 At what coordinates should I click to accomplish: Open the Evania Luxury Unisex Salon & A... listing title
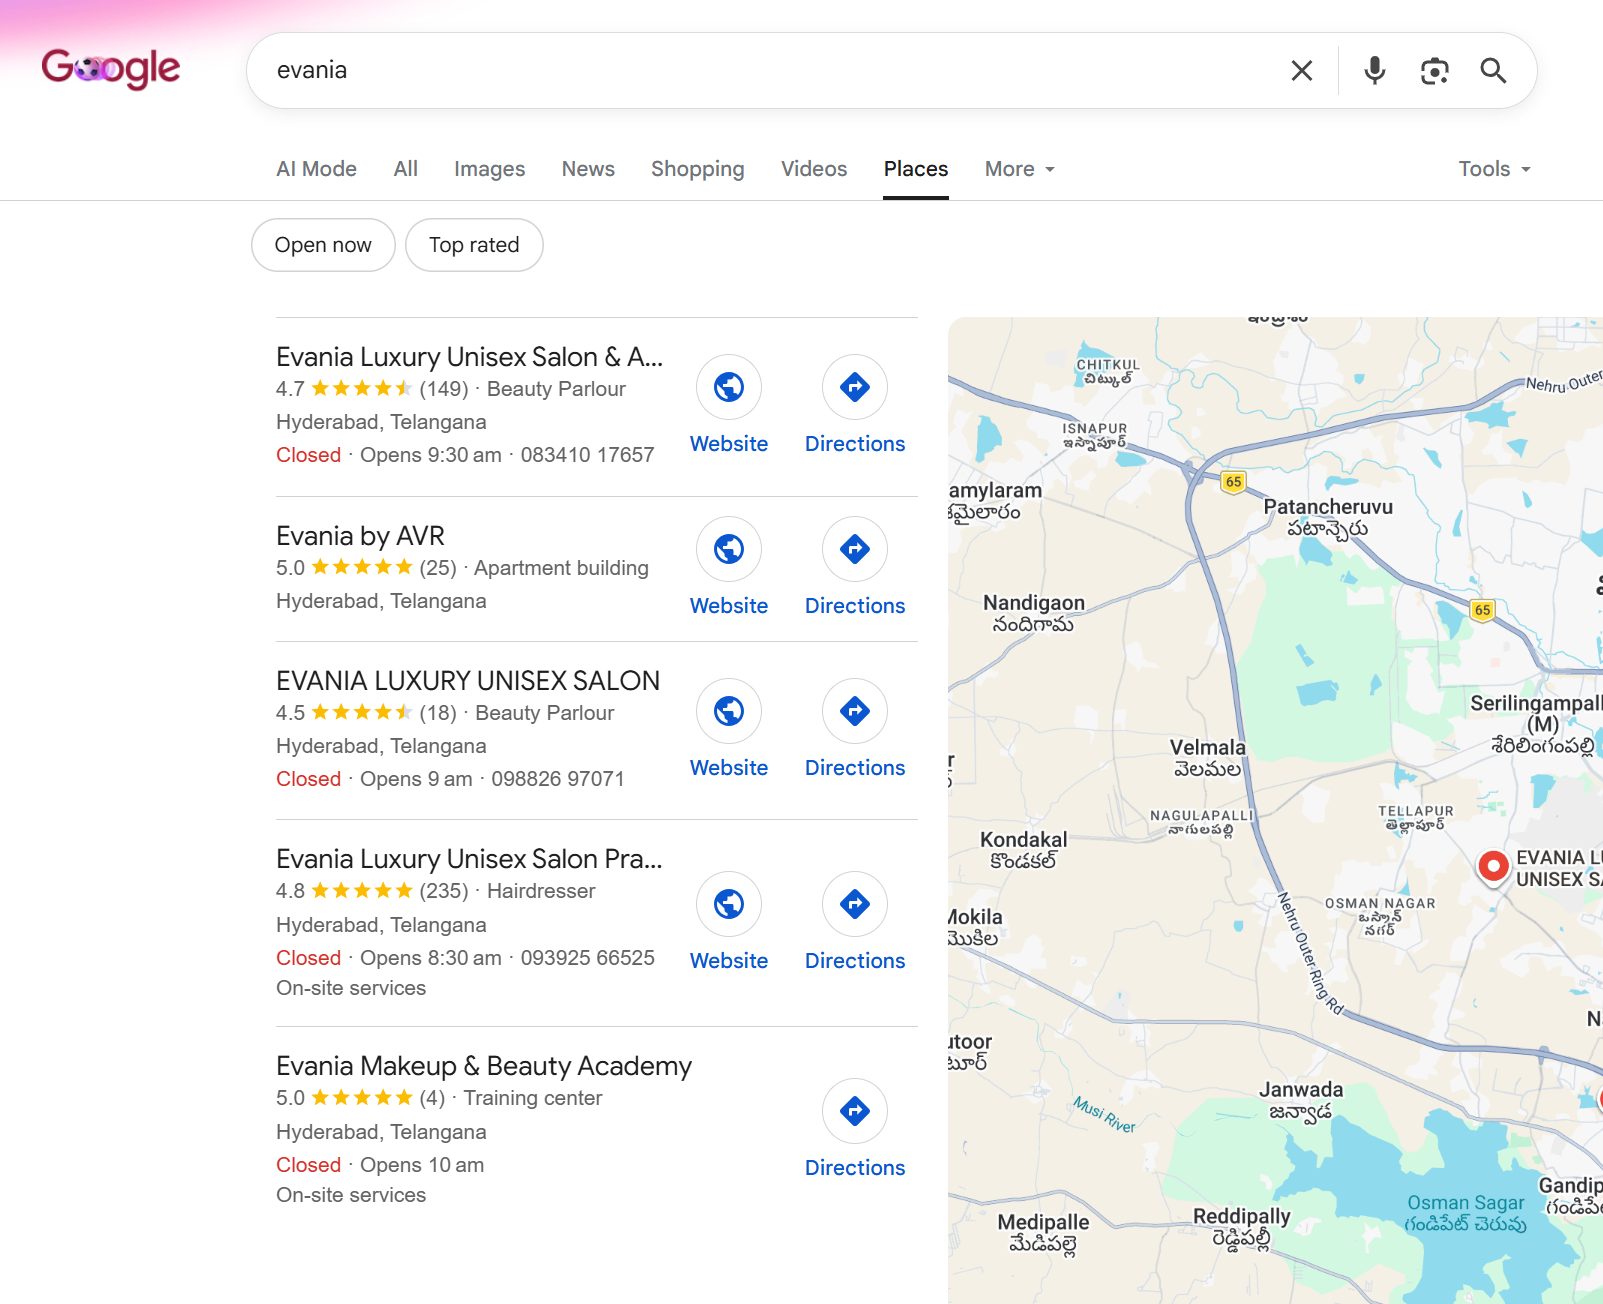(469, 357)
